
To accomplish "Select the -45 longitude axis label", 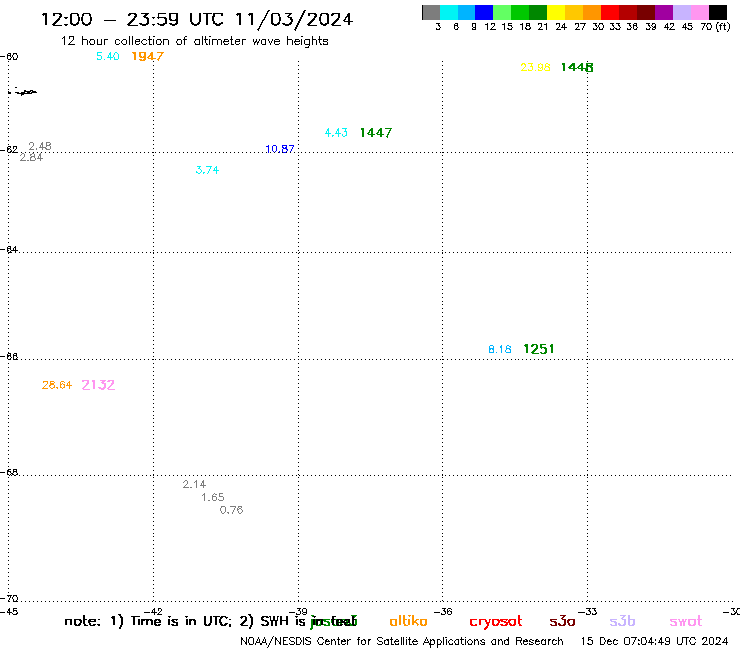I will [x=9, y=612].
